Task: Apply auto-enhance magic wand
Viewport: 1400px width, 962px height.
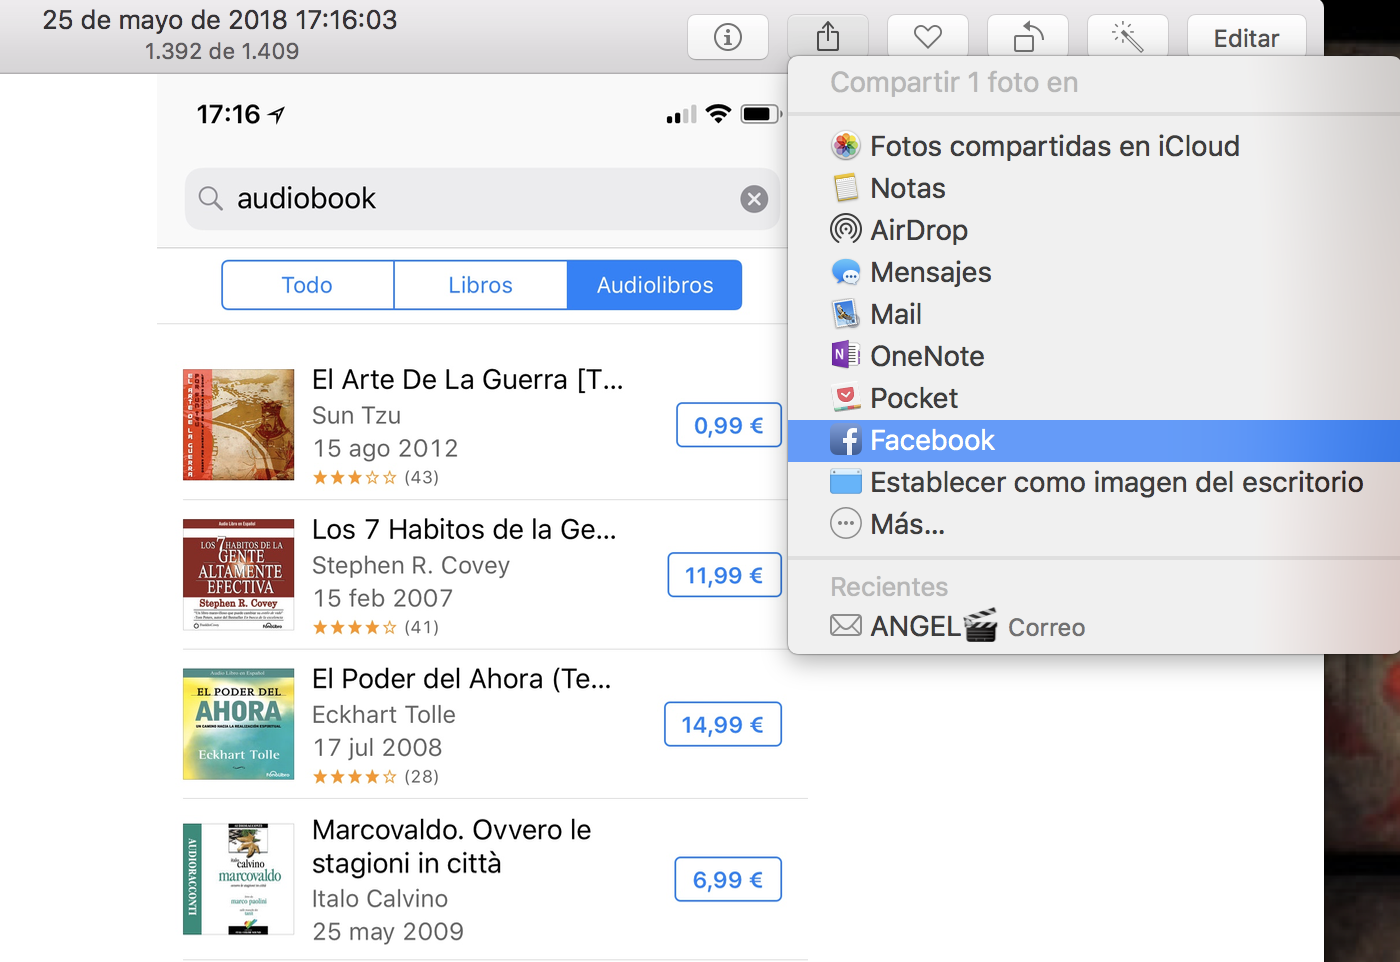Action: [x=1128, y=38]
